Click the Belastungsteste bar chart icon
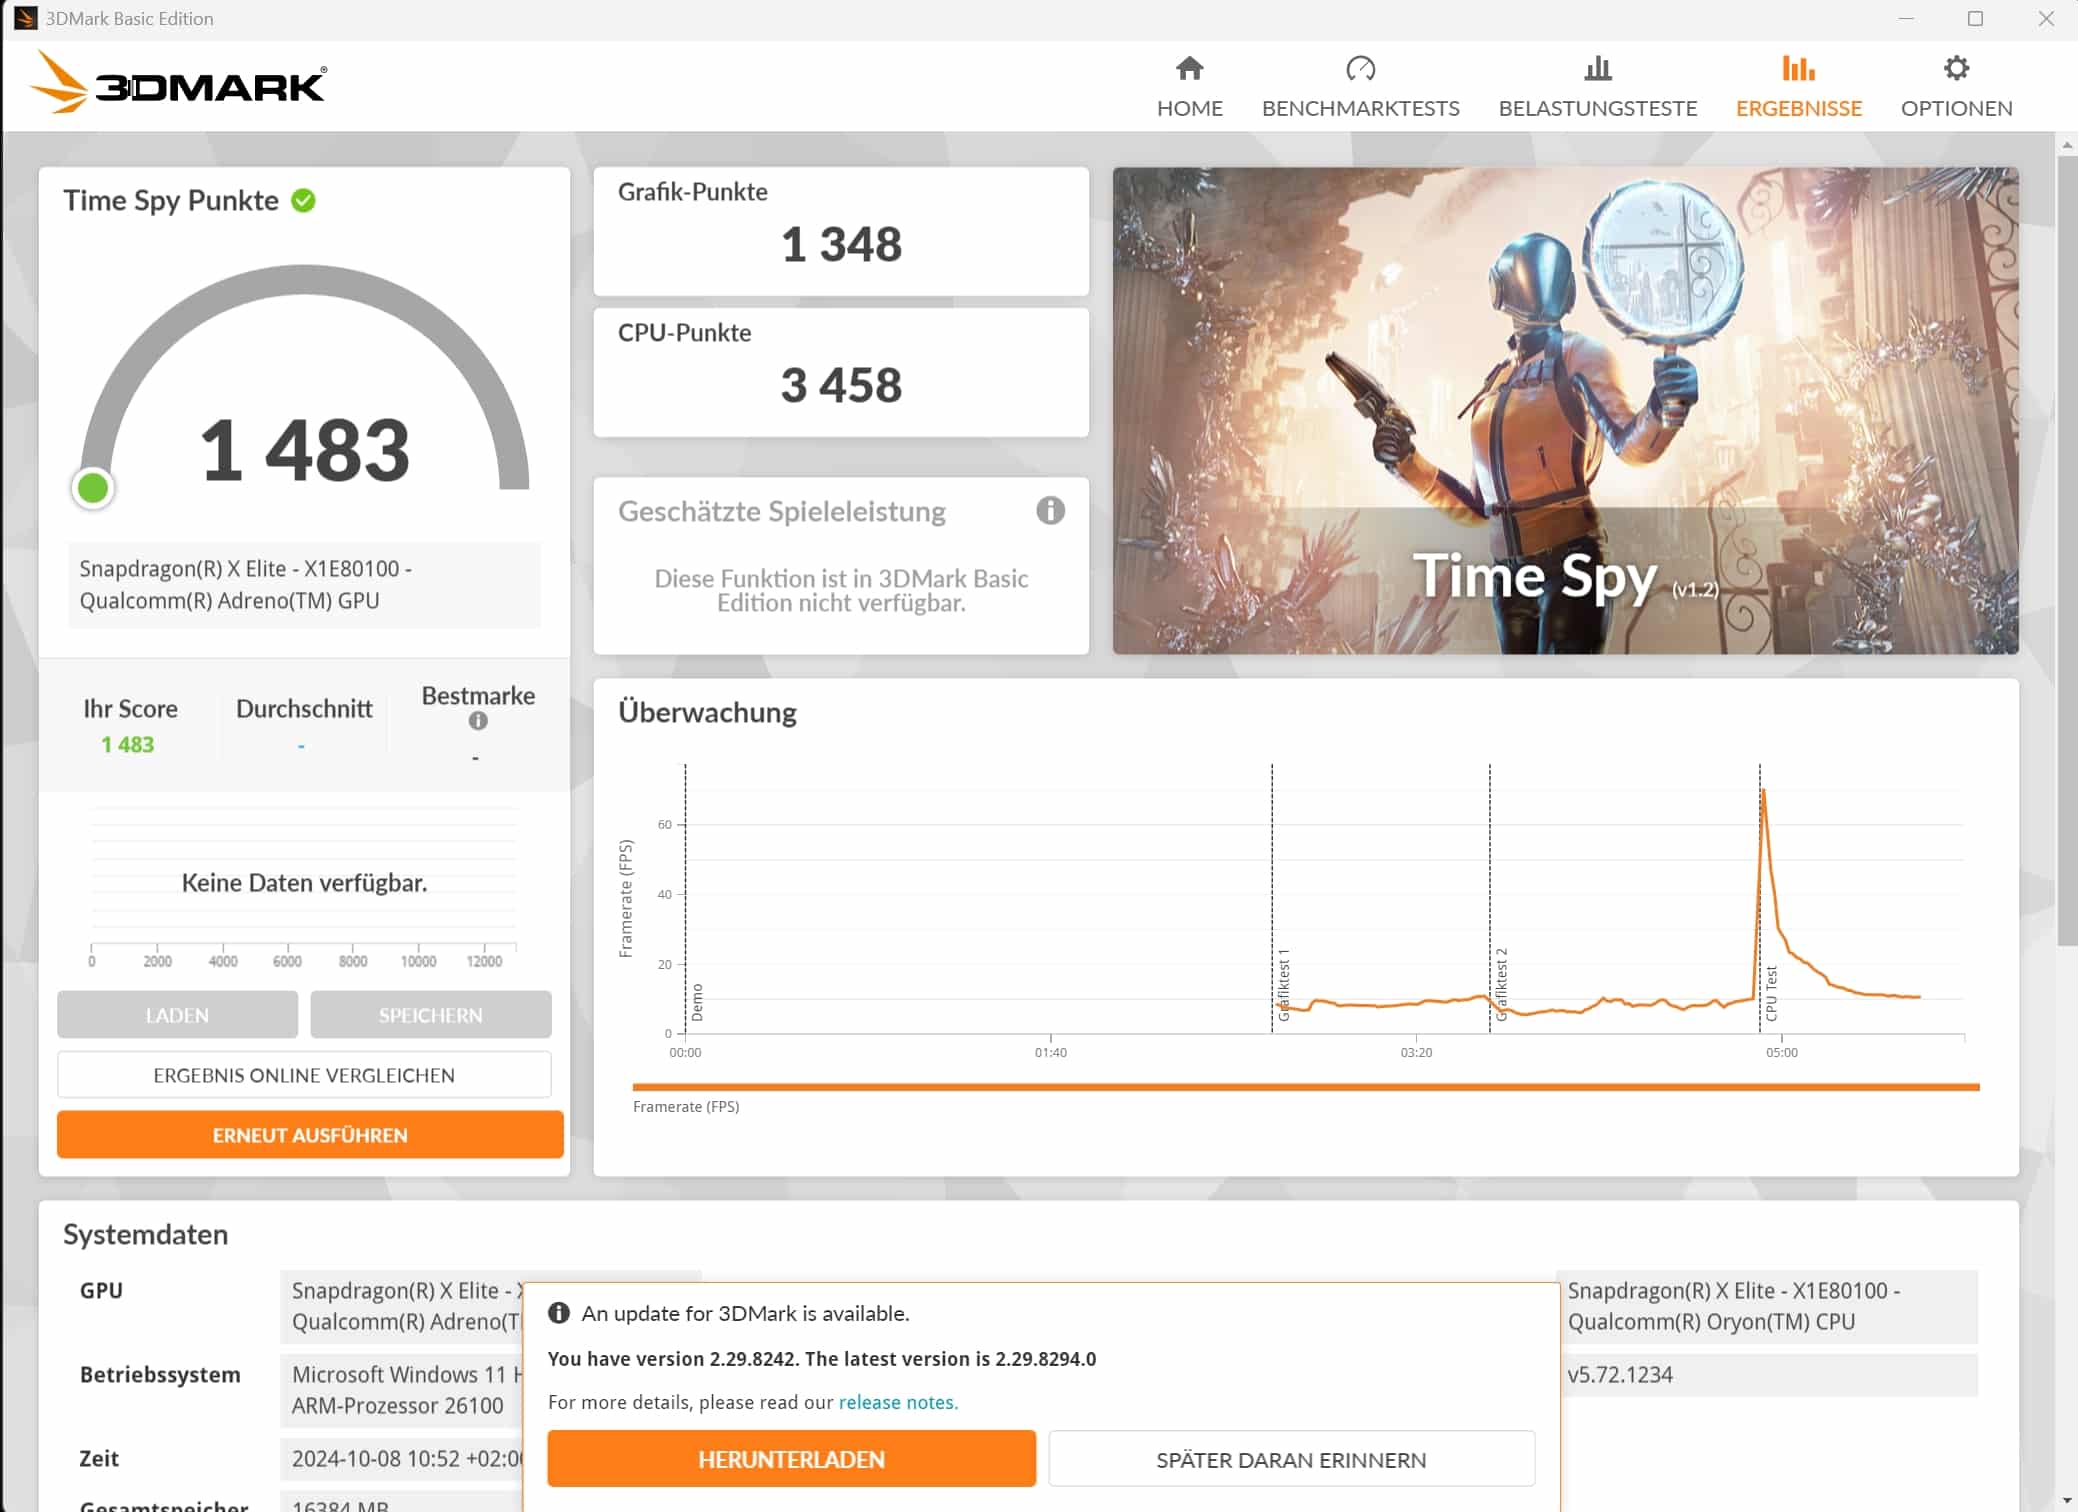The height and width of the screenshot is (1512, 2078). click(1597, 68)
